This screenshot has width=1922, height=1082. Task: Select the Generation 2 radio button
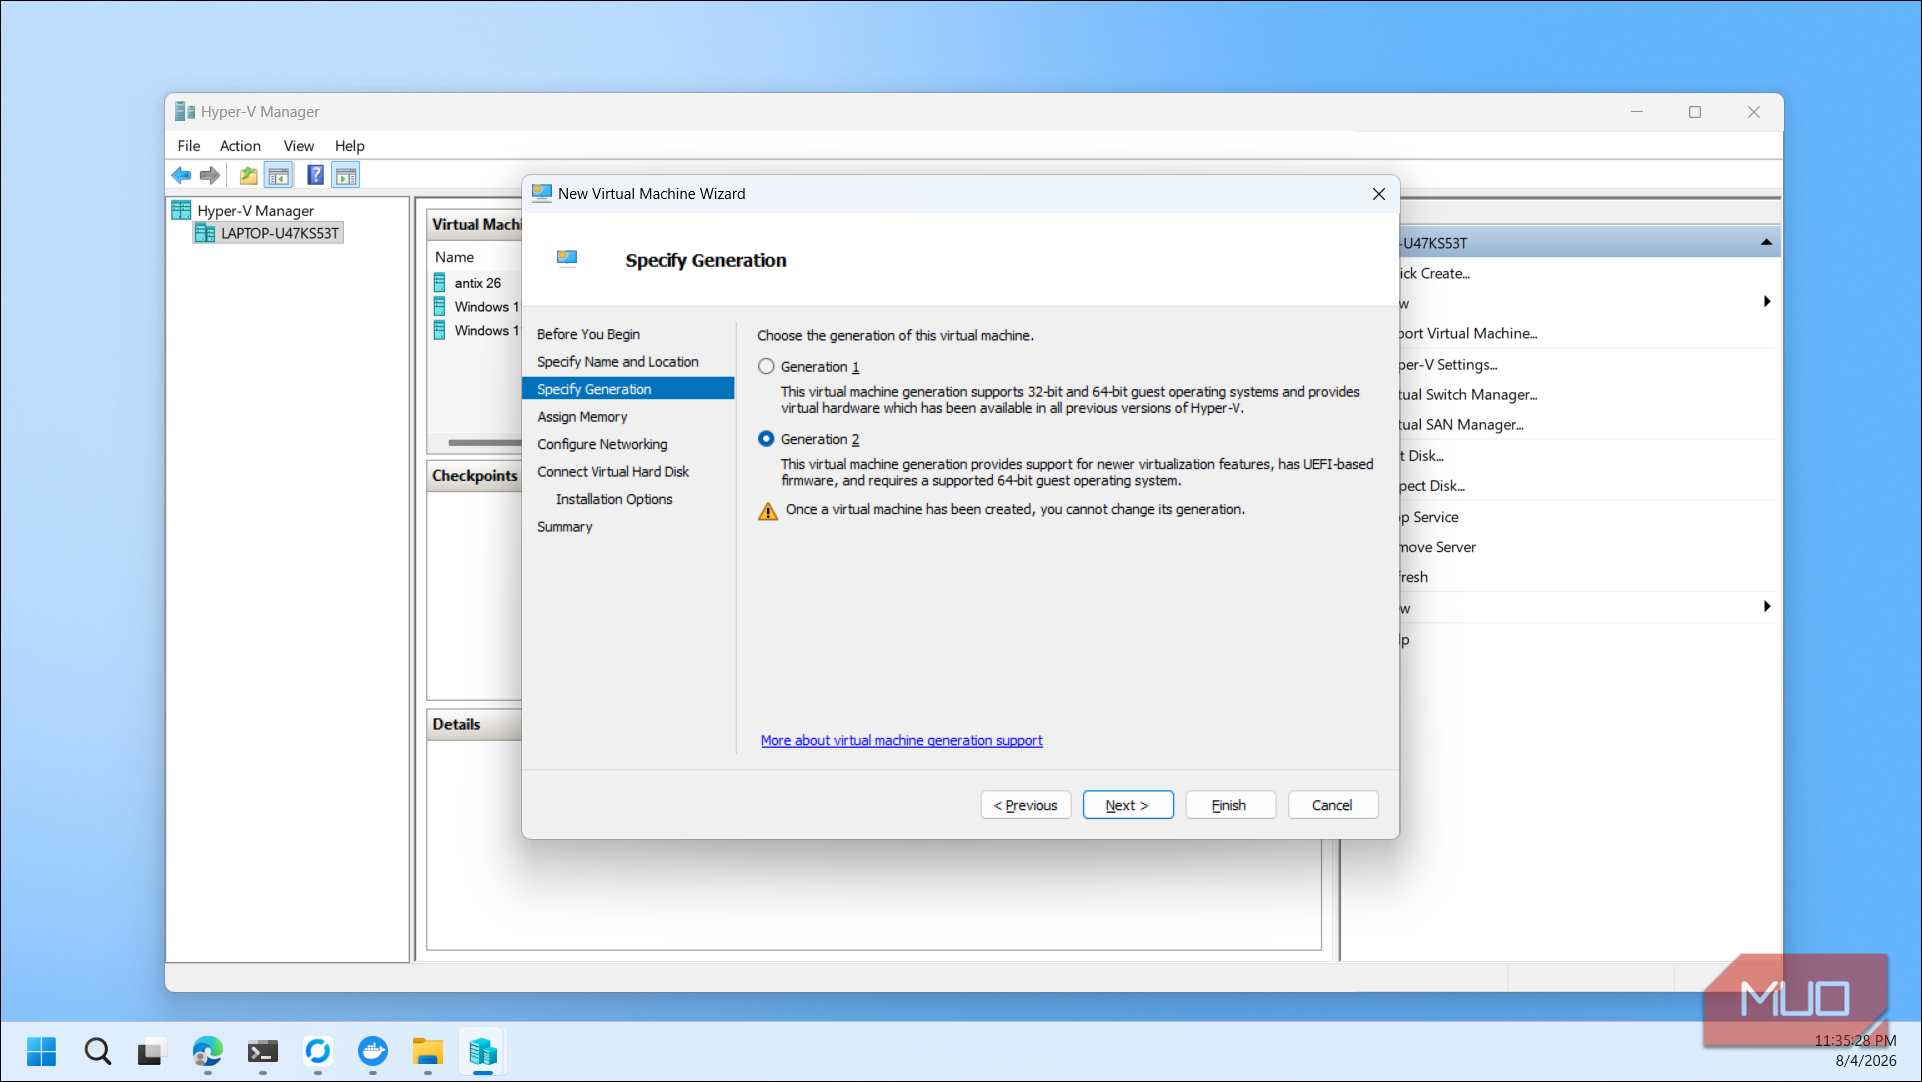766,439
